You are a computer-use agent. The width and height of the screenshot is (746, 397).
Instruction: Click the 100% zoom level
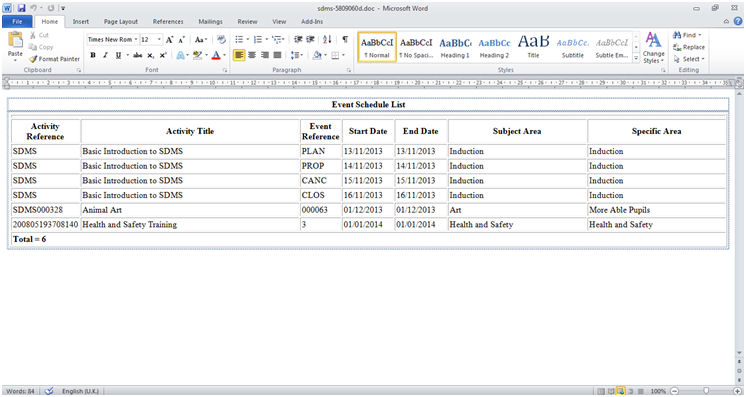(658, 391)
